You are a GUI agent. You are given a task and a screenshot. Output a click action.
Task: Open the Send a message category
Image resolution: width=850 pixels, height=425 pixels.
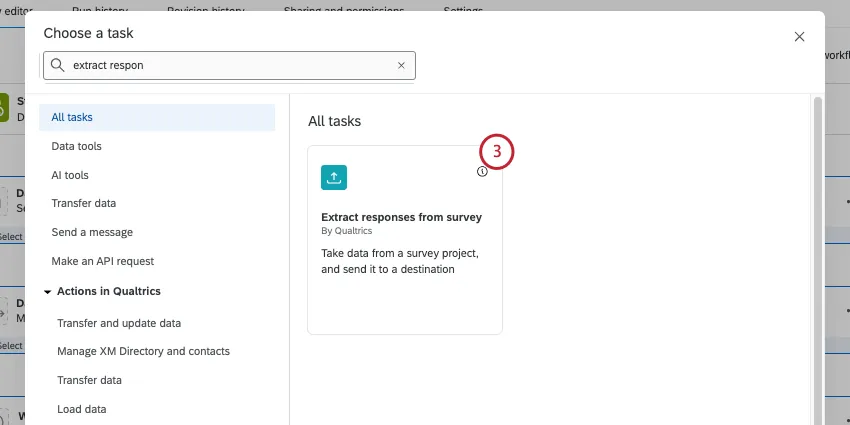click(x=92, y=232)
